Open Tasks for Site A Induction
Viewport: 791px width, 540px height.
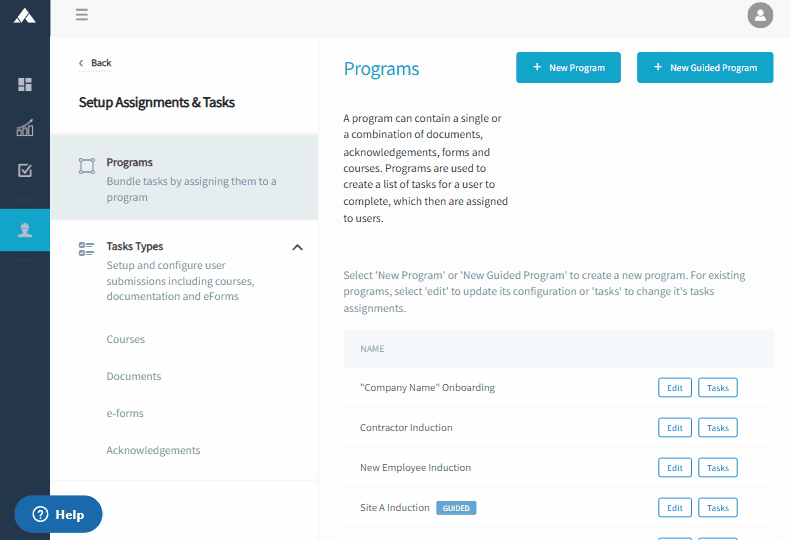pyautogui.click(x=717, y=508)
